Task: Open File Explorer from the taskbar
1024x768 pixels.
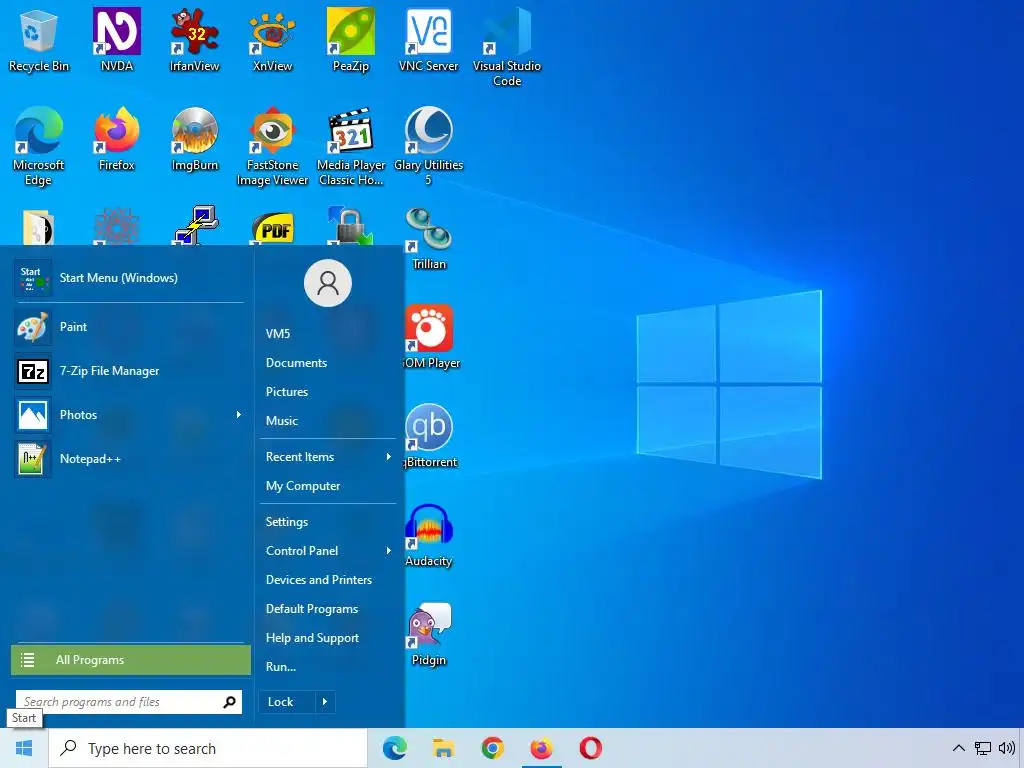Action: (x=443, y=748)
